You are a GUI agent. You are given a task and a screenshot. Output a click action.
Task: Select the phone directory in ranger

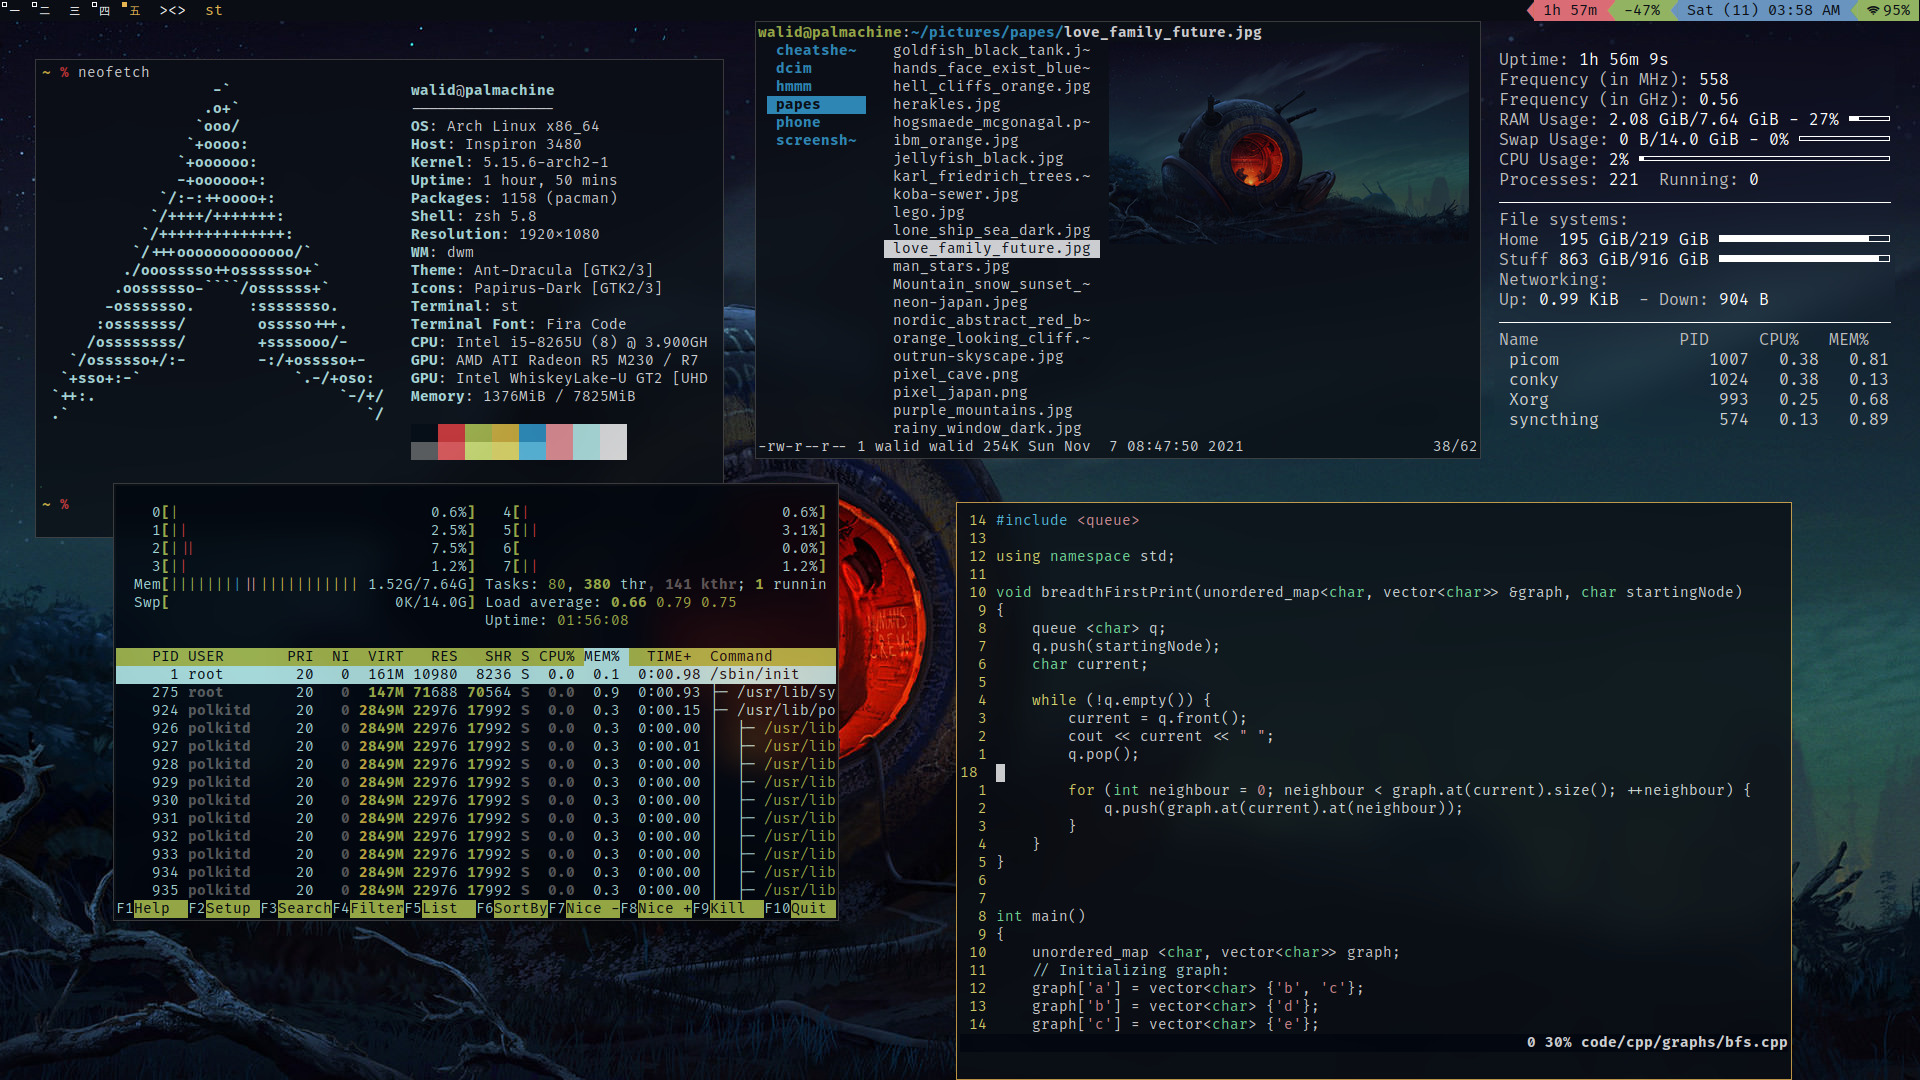pos(798,122)
